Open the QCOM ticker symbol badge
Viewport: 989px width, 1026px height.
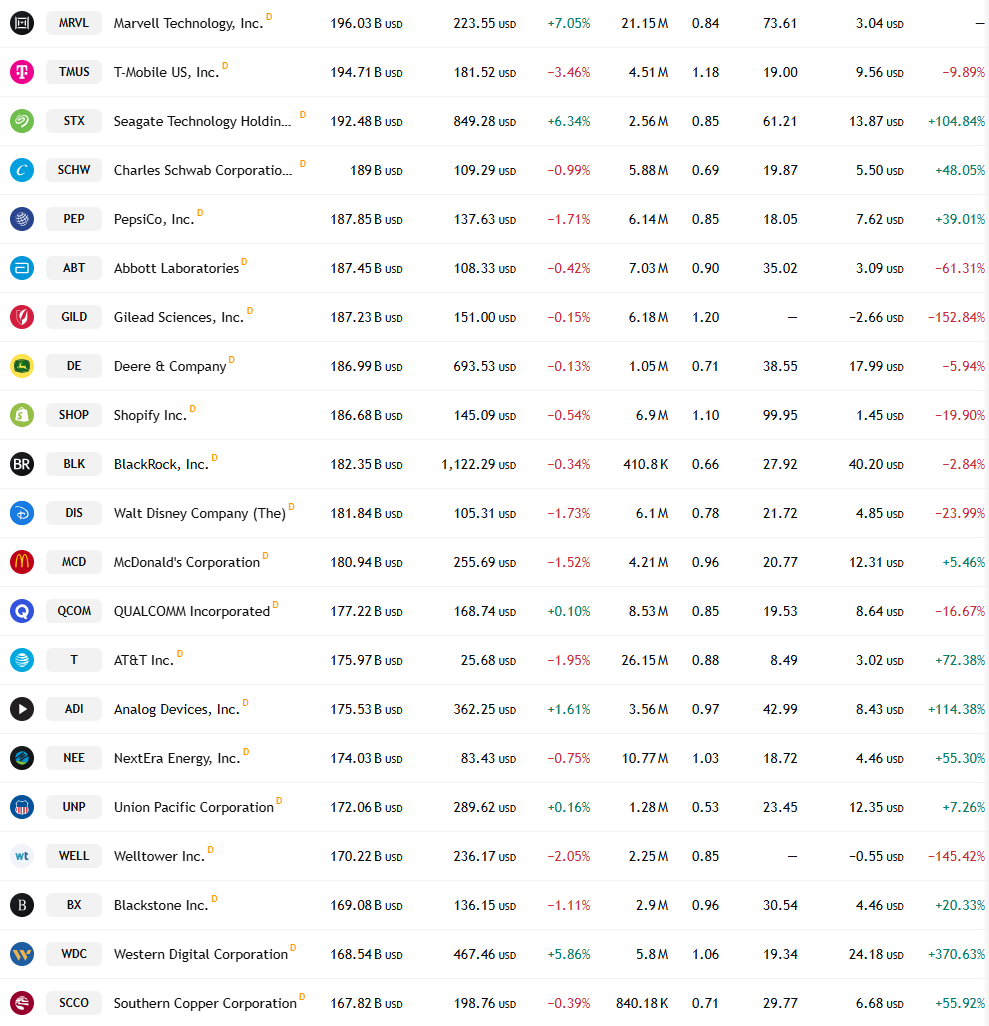pyautogui.click(x=74, y=610)
